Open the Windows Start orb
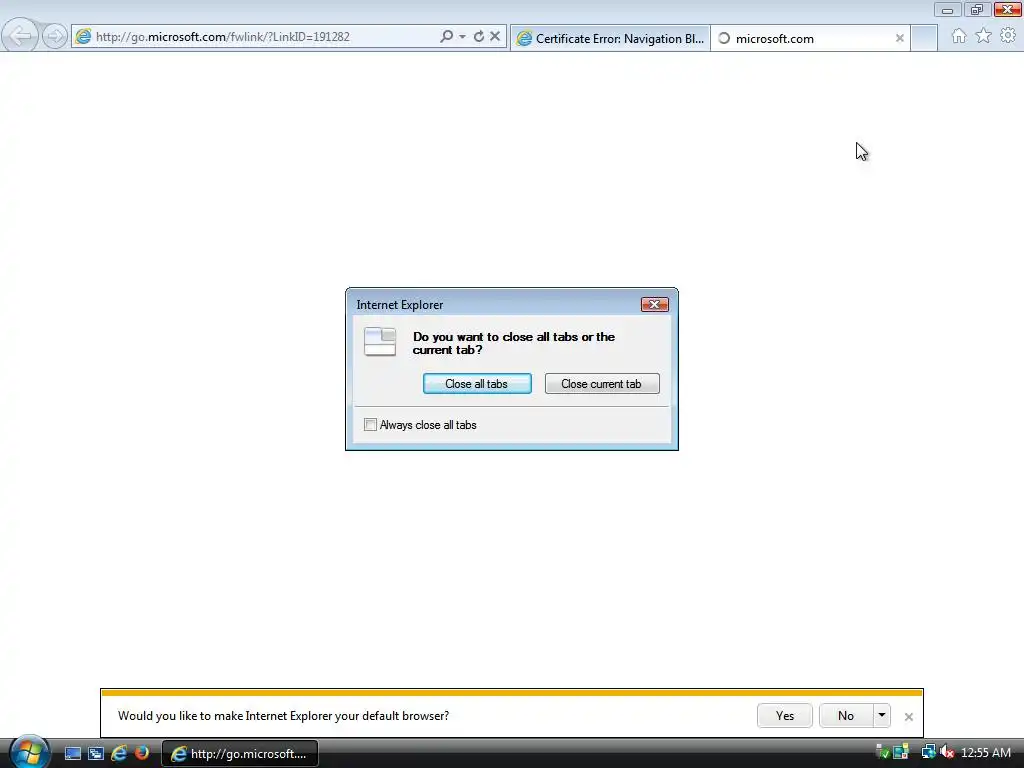Screen dimensions: 1024x768 coord(29,752)
